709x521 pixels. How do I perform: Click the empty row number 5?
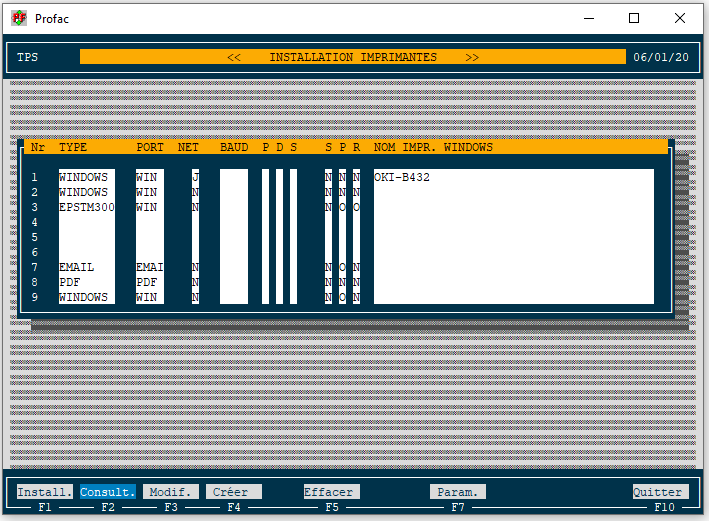34,238
